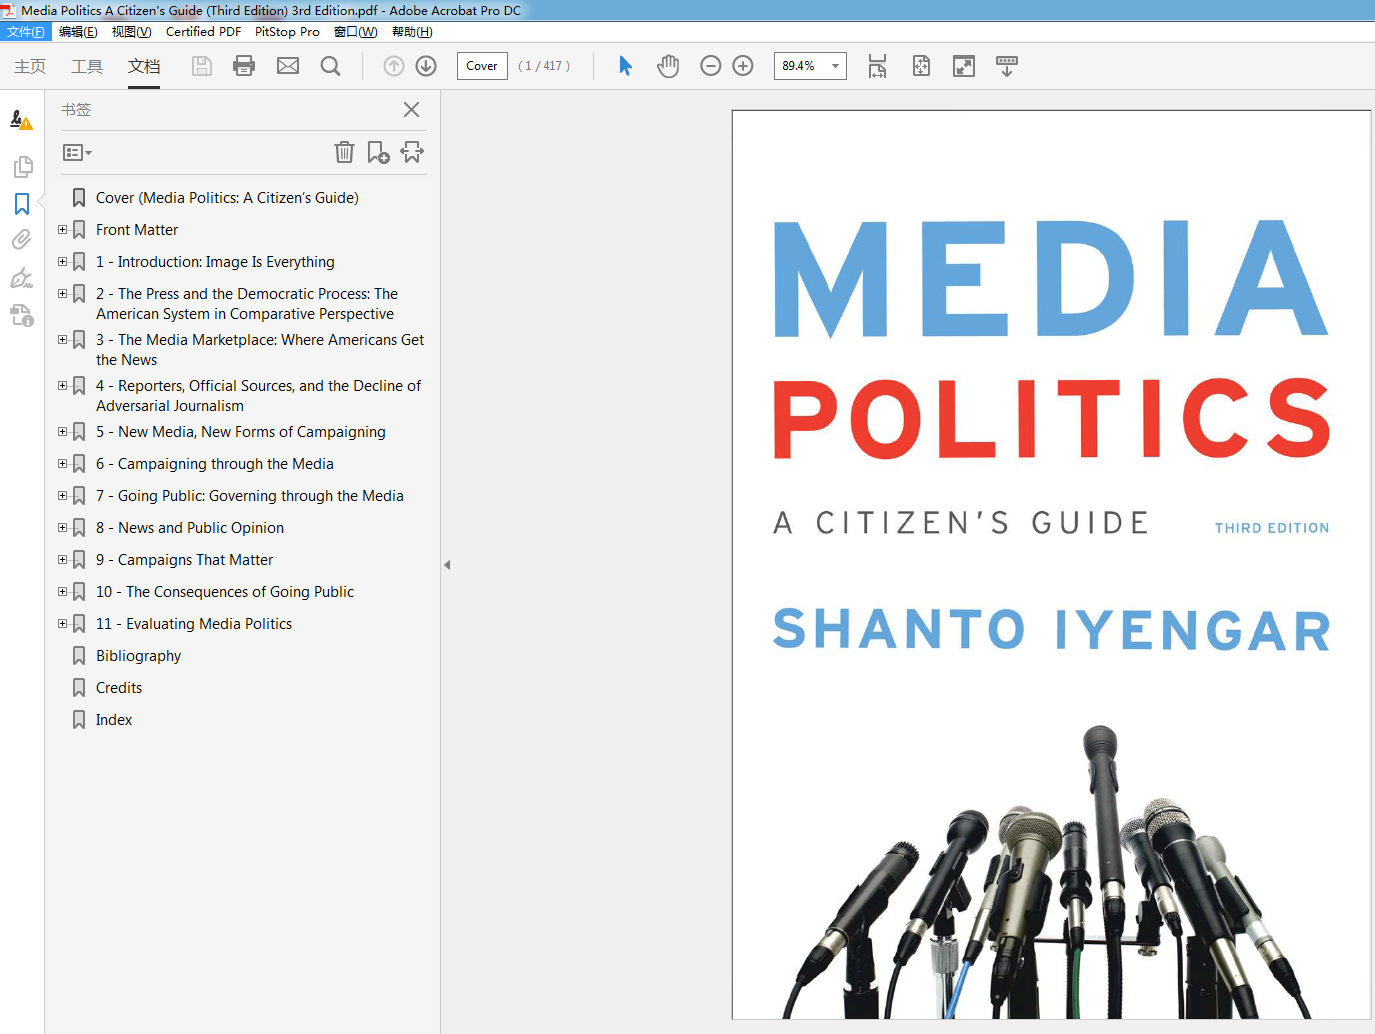Screen dimensions: 1375x1034
Task: Expand chapter 8 News and Public Opinion
Action: pyautogui.click(x=62, y=528)
